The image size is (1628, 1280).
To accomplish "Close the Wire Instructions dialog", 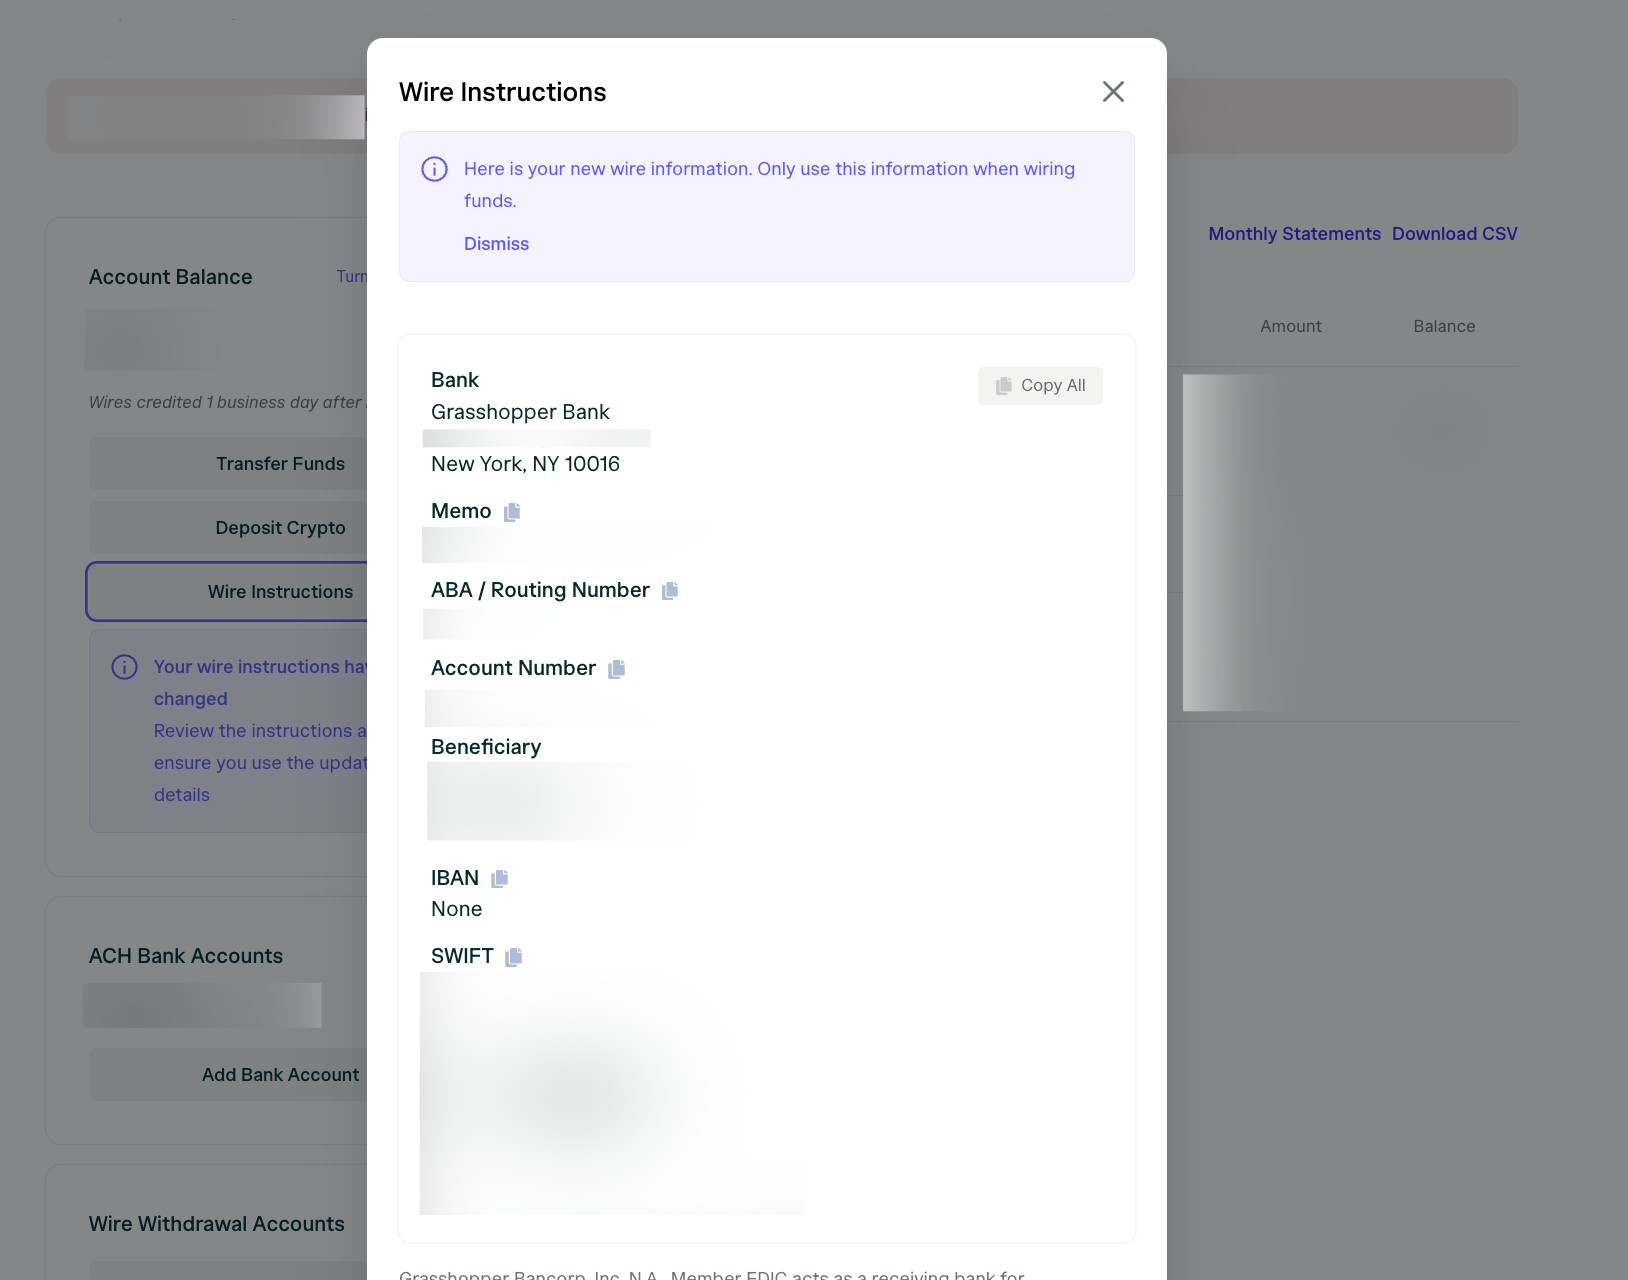I will (1113, 92).
